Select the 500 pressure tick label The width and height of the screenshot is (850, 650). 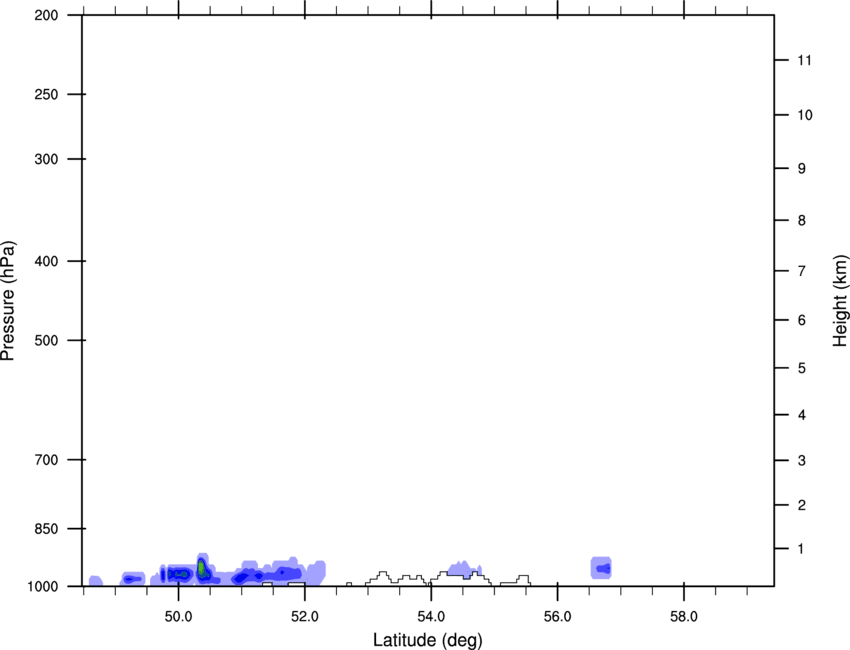46,340
